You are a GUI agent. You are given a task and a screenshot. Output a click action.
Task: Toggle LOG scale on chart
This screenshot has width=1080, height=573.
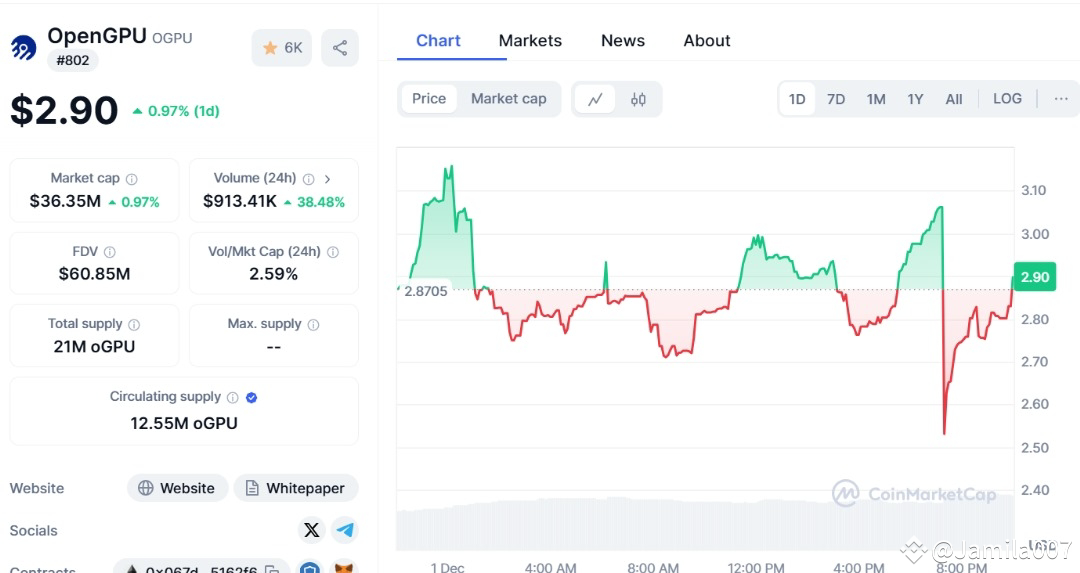pos(1007,98)
